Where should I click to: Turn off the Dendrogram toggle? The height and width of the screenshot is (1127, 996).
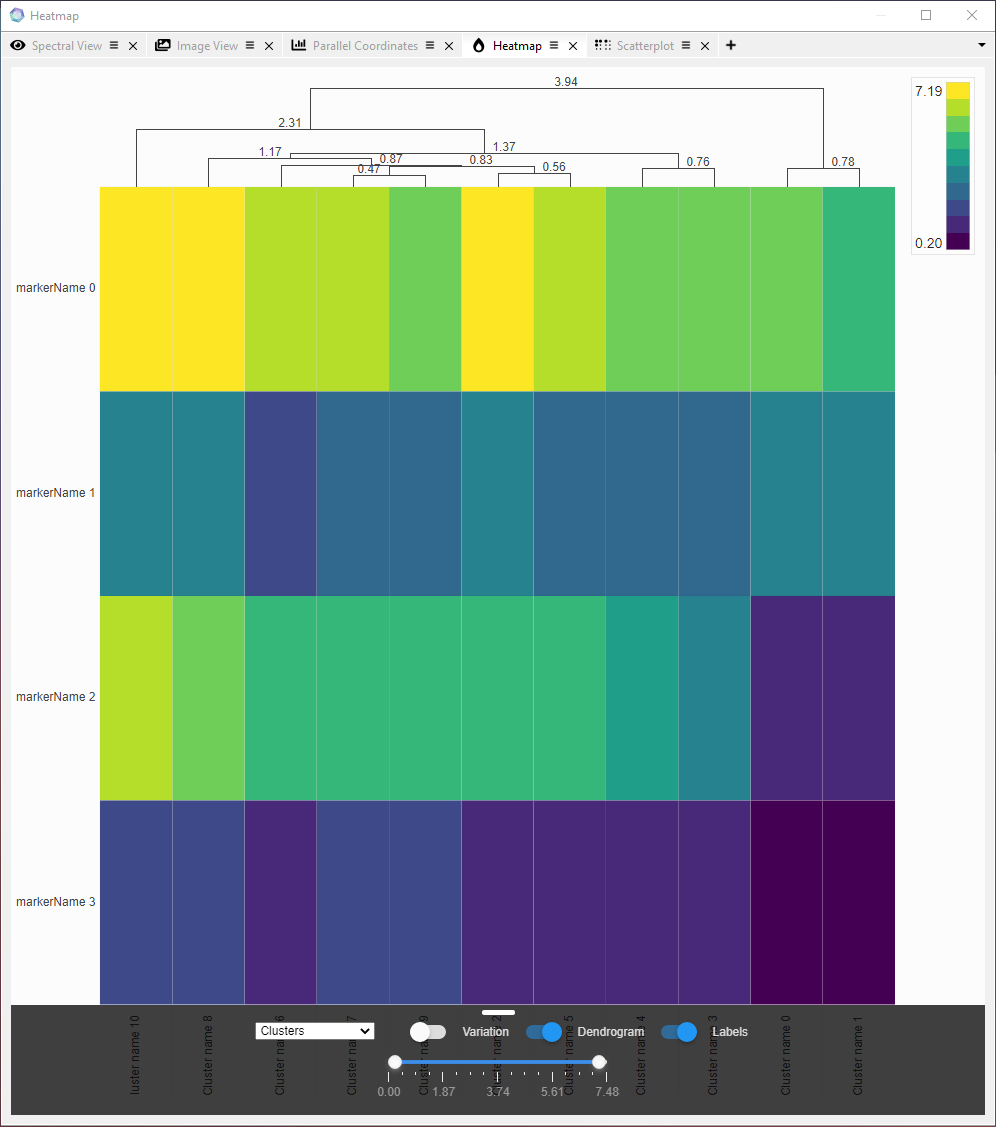544,1032
